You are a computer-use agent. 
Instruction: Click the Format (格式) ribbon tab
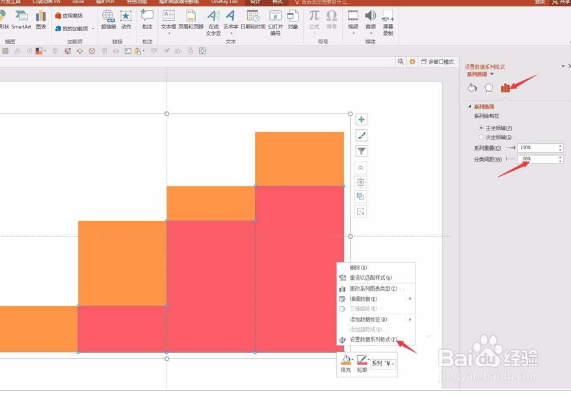coord(277,2)
